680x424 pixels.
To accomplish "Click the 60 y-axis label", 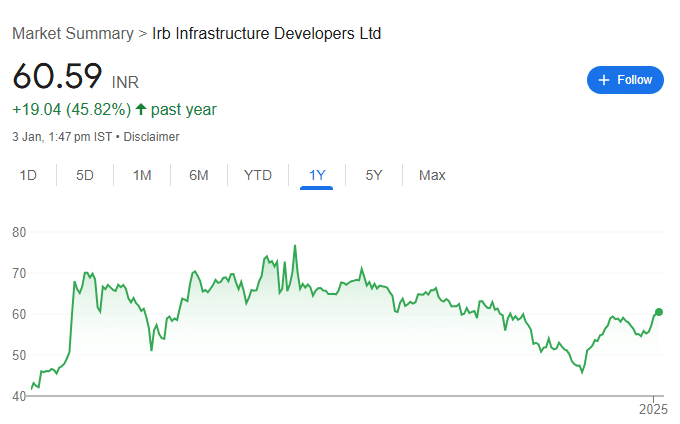I will pyautogui.click(x=19, y=314).
